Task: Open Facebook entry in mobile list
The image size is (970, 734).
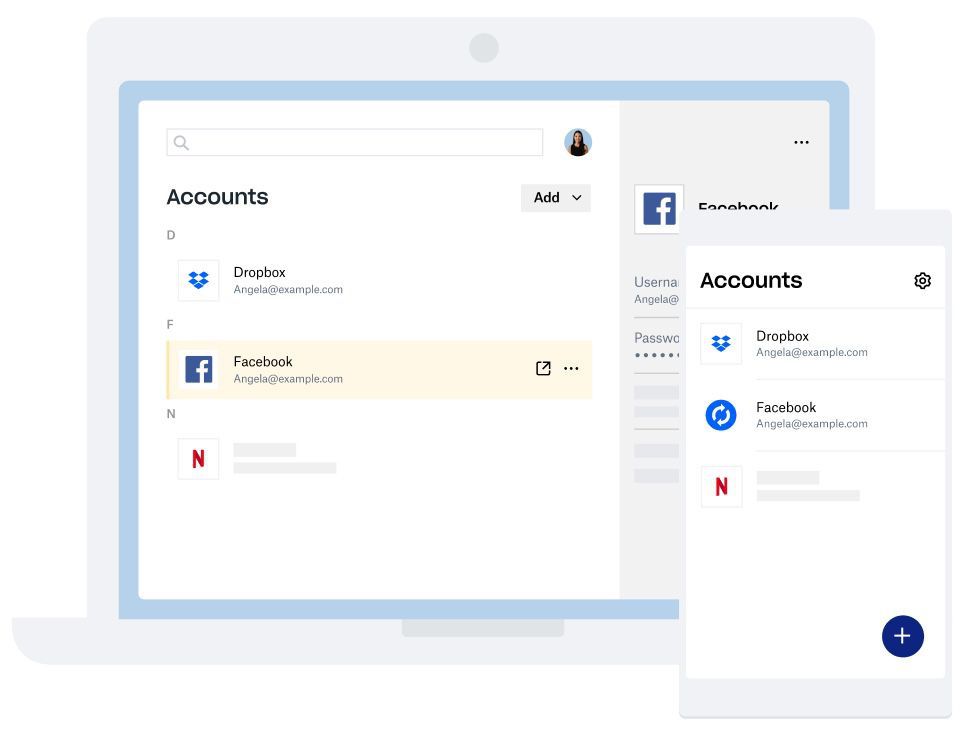Action: click(x=816, y=415)
